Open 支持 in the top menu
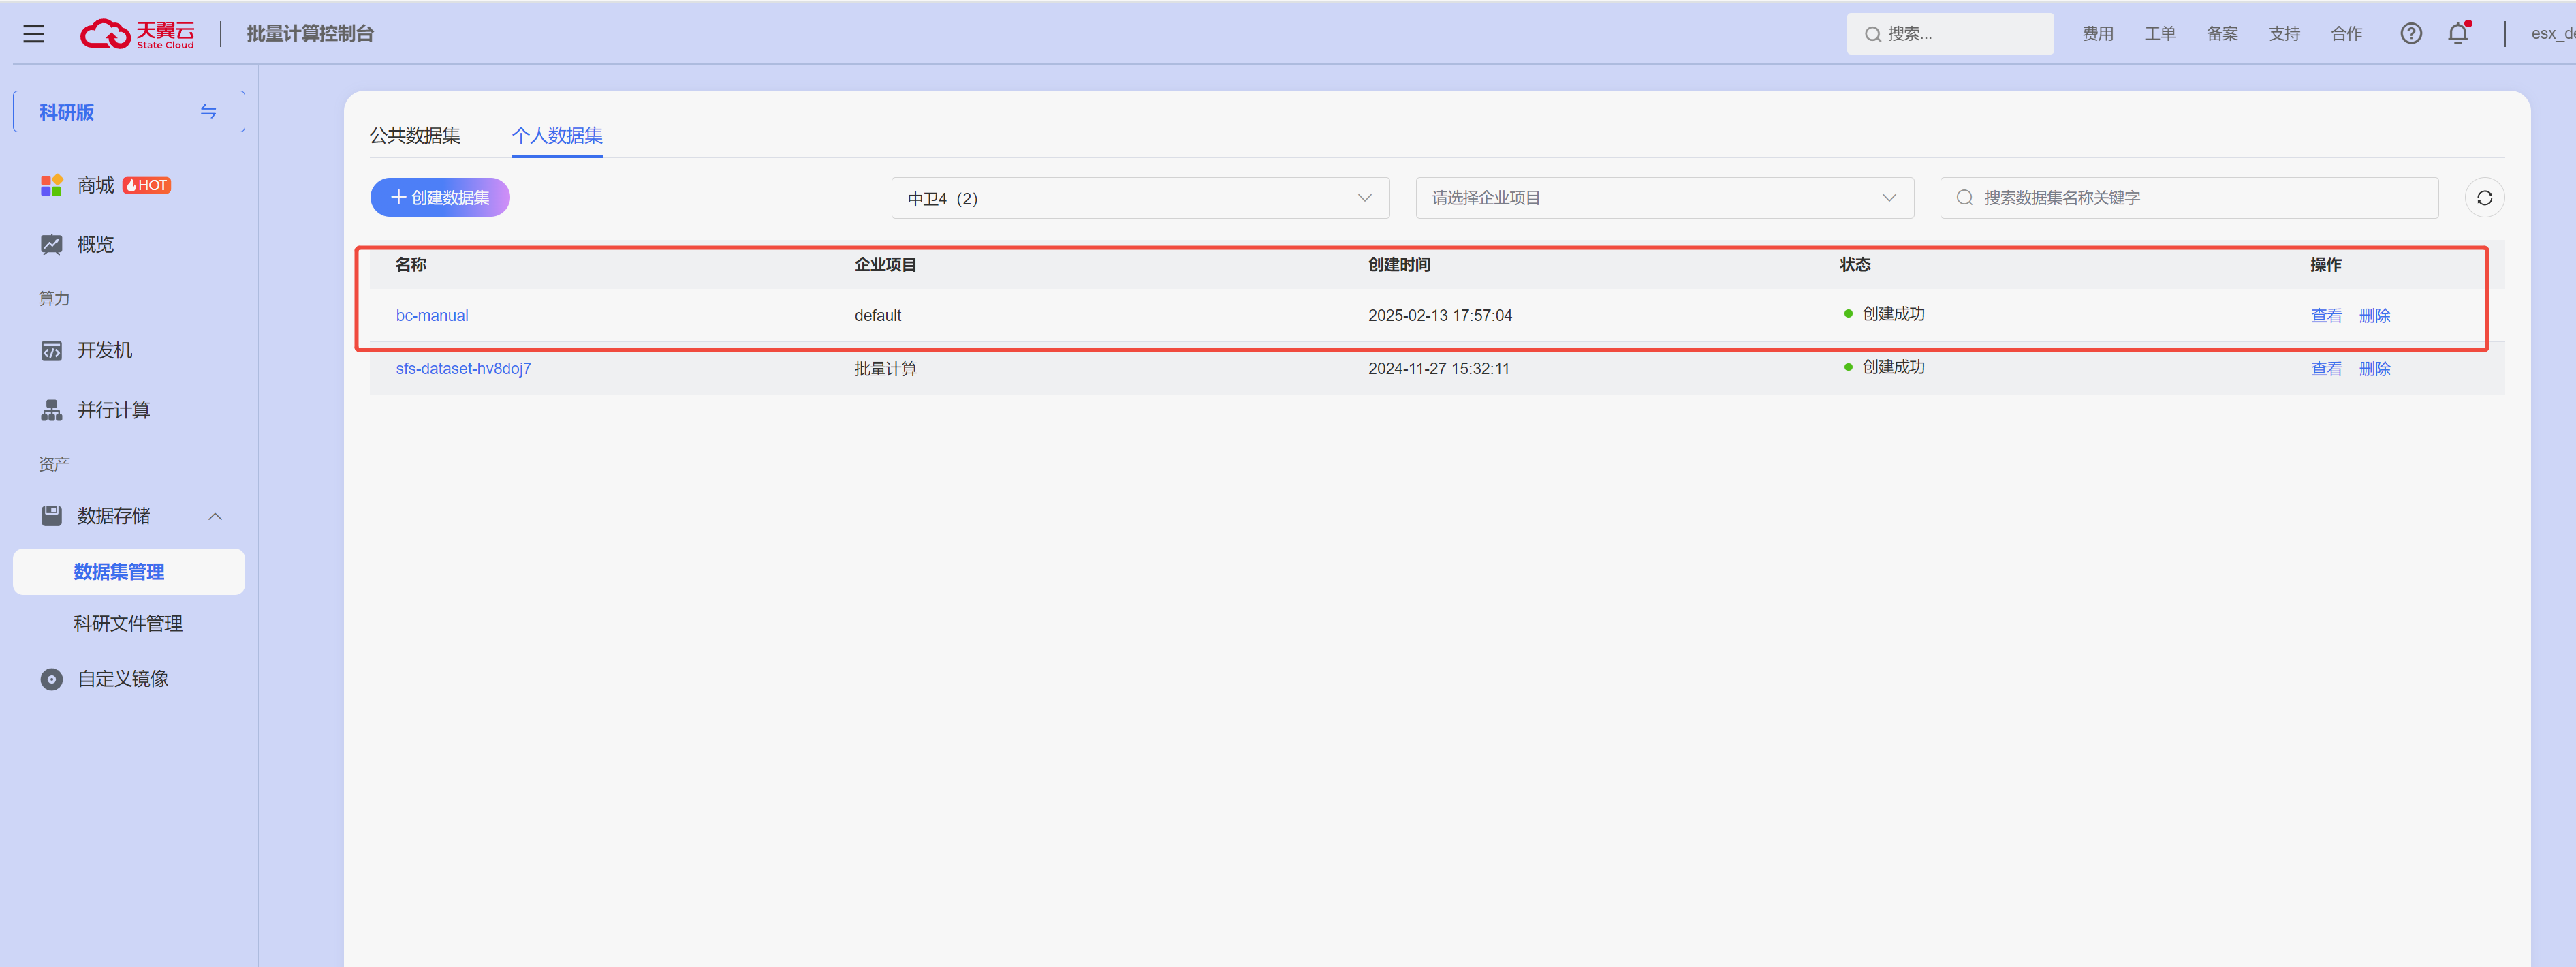 (2283, 34)
